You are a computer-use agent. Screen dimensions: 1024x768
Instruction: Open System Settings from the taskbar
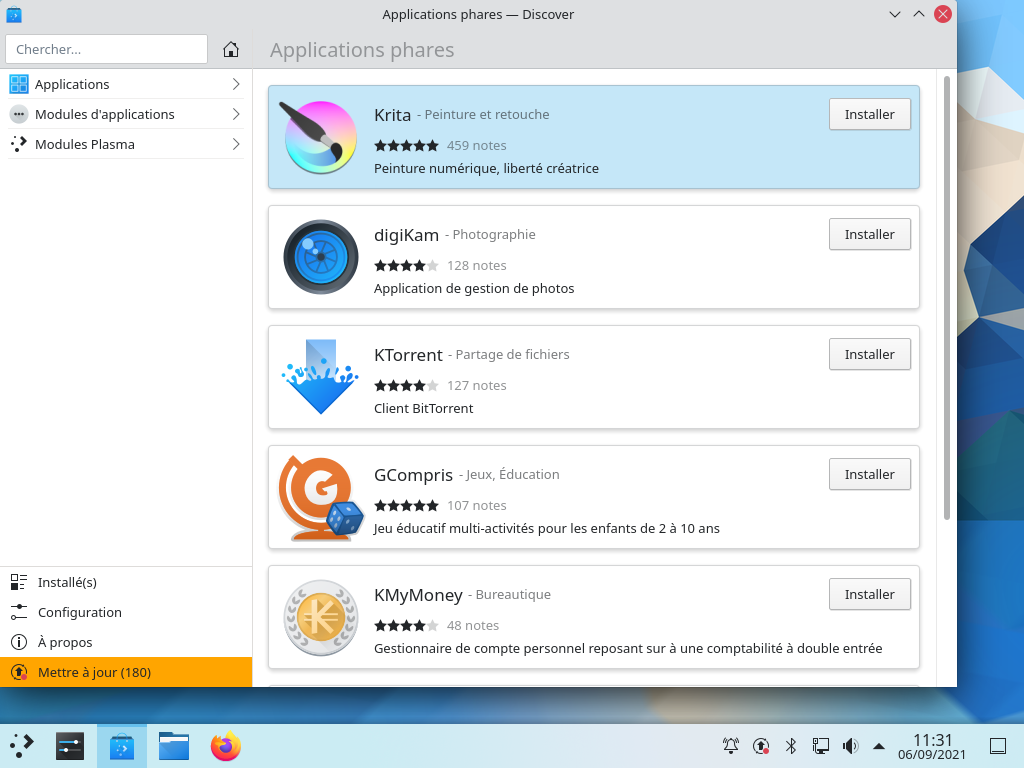coord(70,746)
